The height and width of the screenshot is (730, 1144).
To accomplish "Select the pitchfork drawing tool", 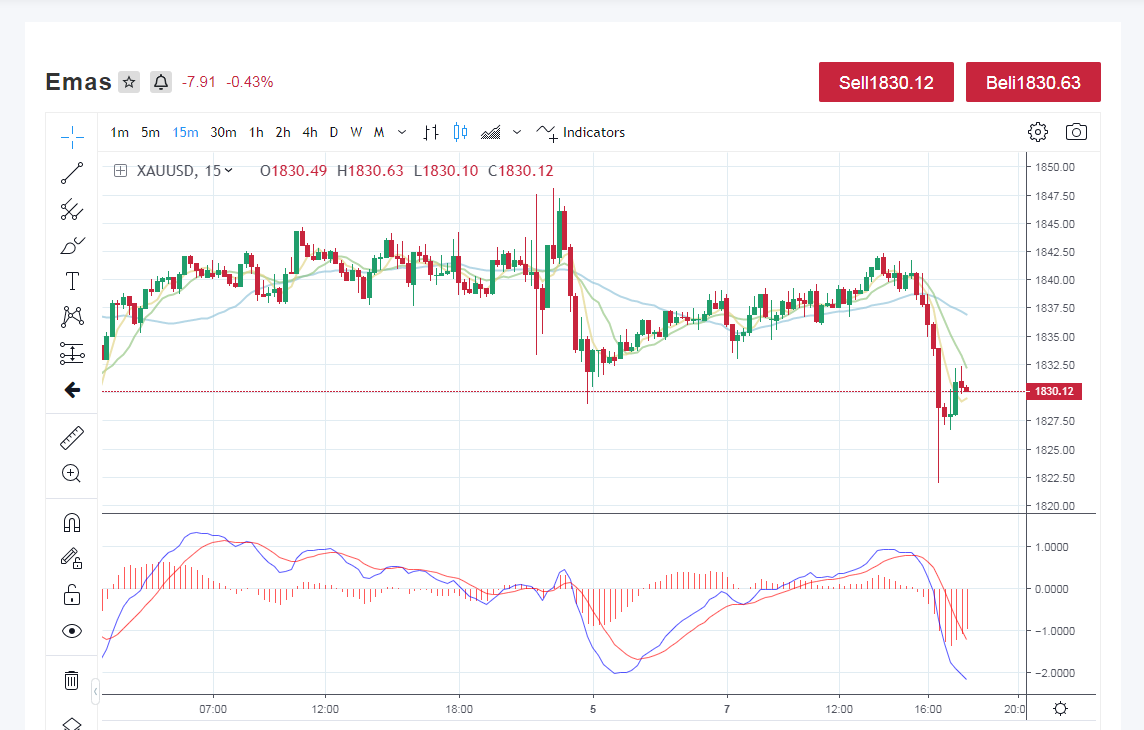I will [x=72, y=209].
